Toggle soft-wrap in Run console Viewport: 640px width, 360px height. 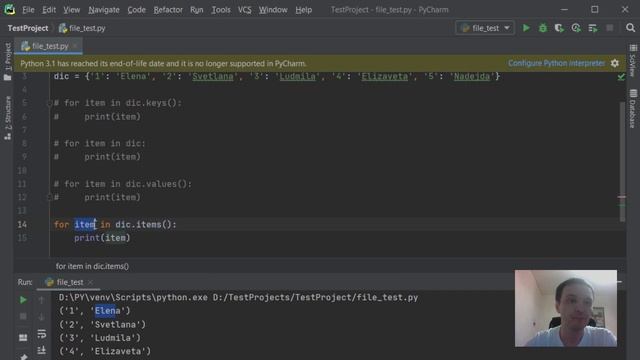[42, 334]
